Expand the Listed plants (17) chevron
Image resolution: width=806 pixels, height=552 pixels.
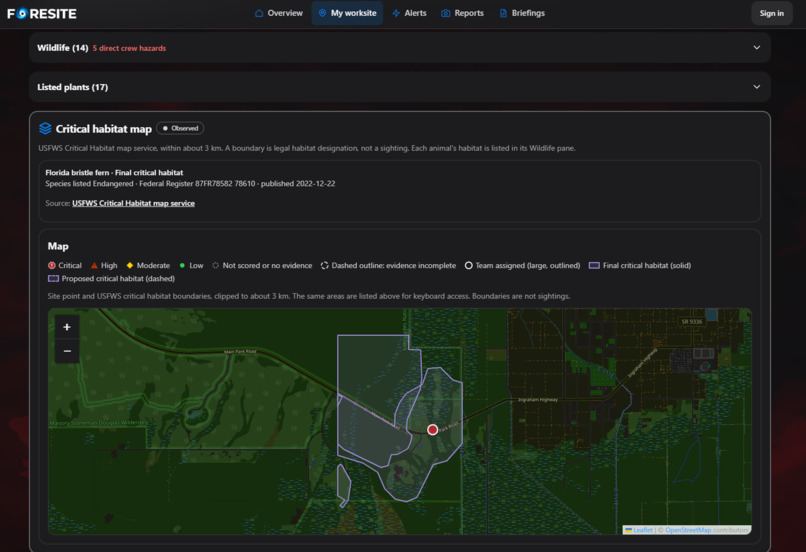pyautogui.click(x=757, y=87)
